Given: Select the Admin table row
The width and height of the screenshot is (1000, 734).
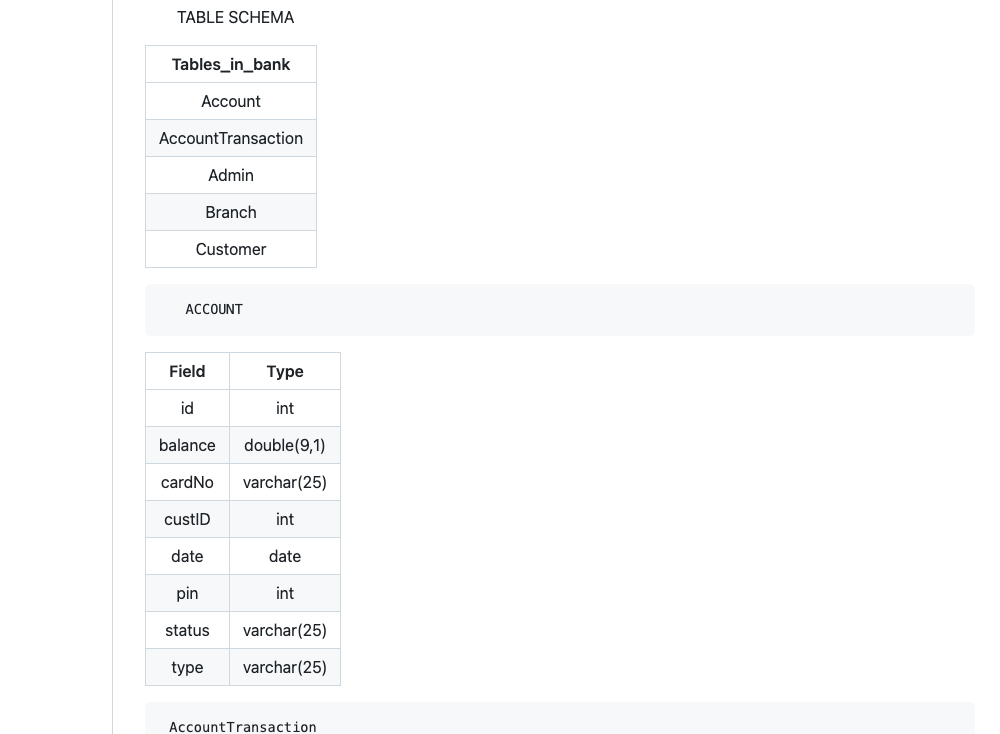Looking at the screenshot, I should point(231,175).
